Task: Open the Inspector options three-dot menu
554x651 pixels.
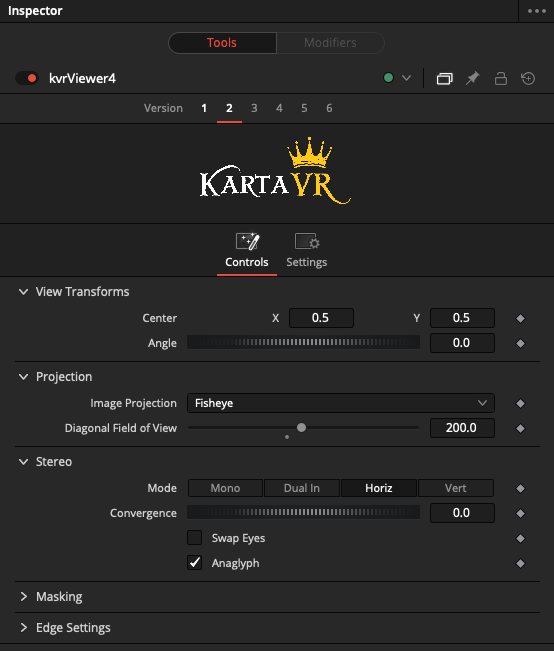Action: click(537, 11)
